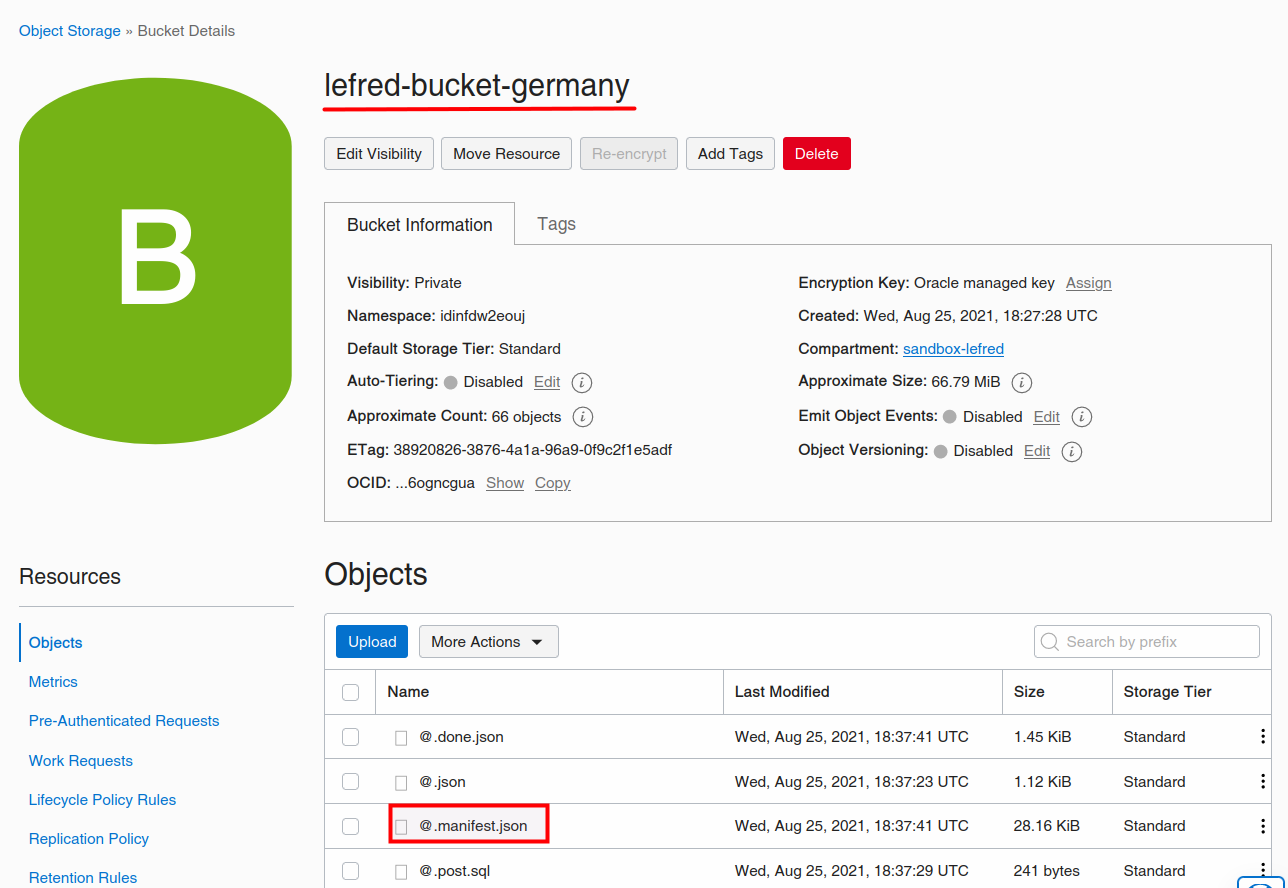Click Show link for OCID
The image size is (1288, 888).
[x=505, y=483]
